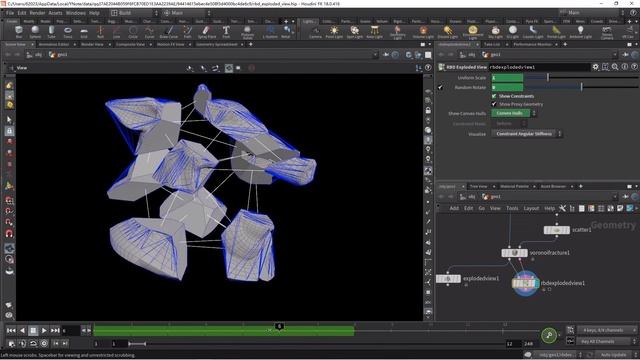
Task: Click the timeline current frame marker
Action: click(x=279, y=327)
